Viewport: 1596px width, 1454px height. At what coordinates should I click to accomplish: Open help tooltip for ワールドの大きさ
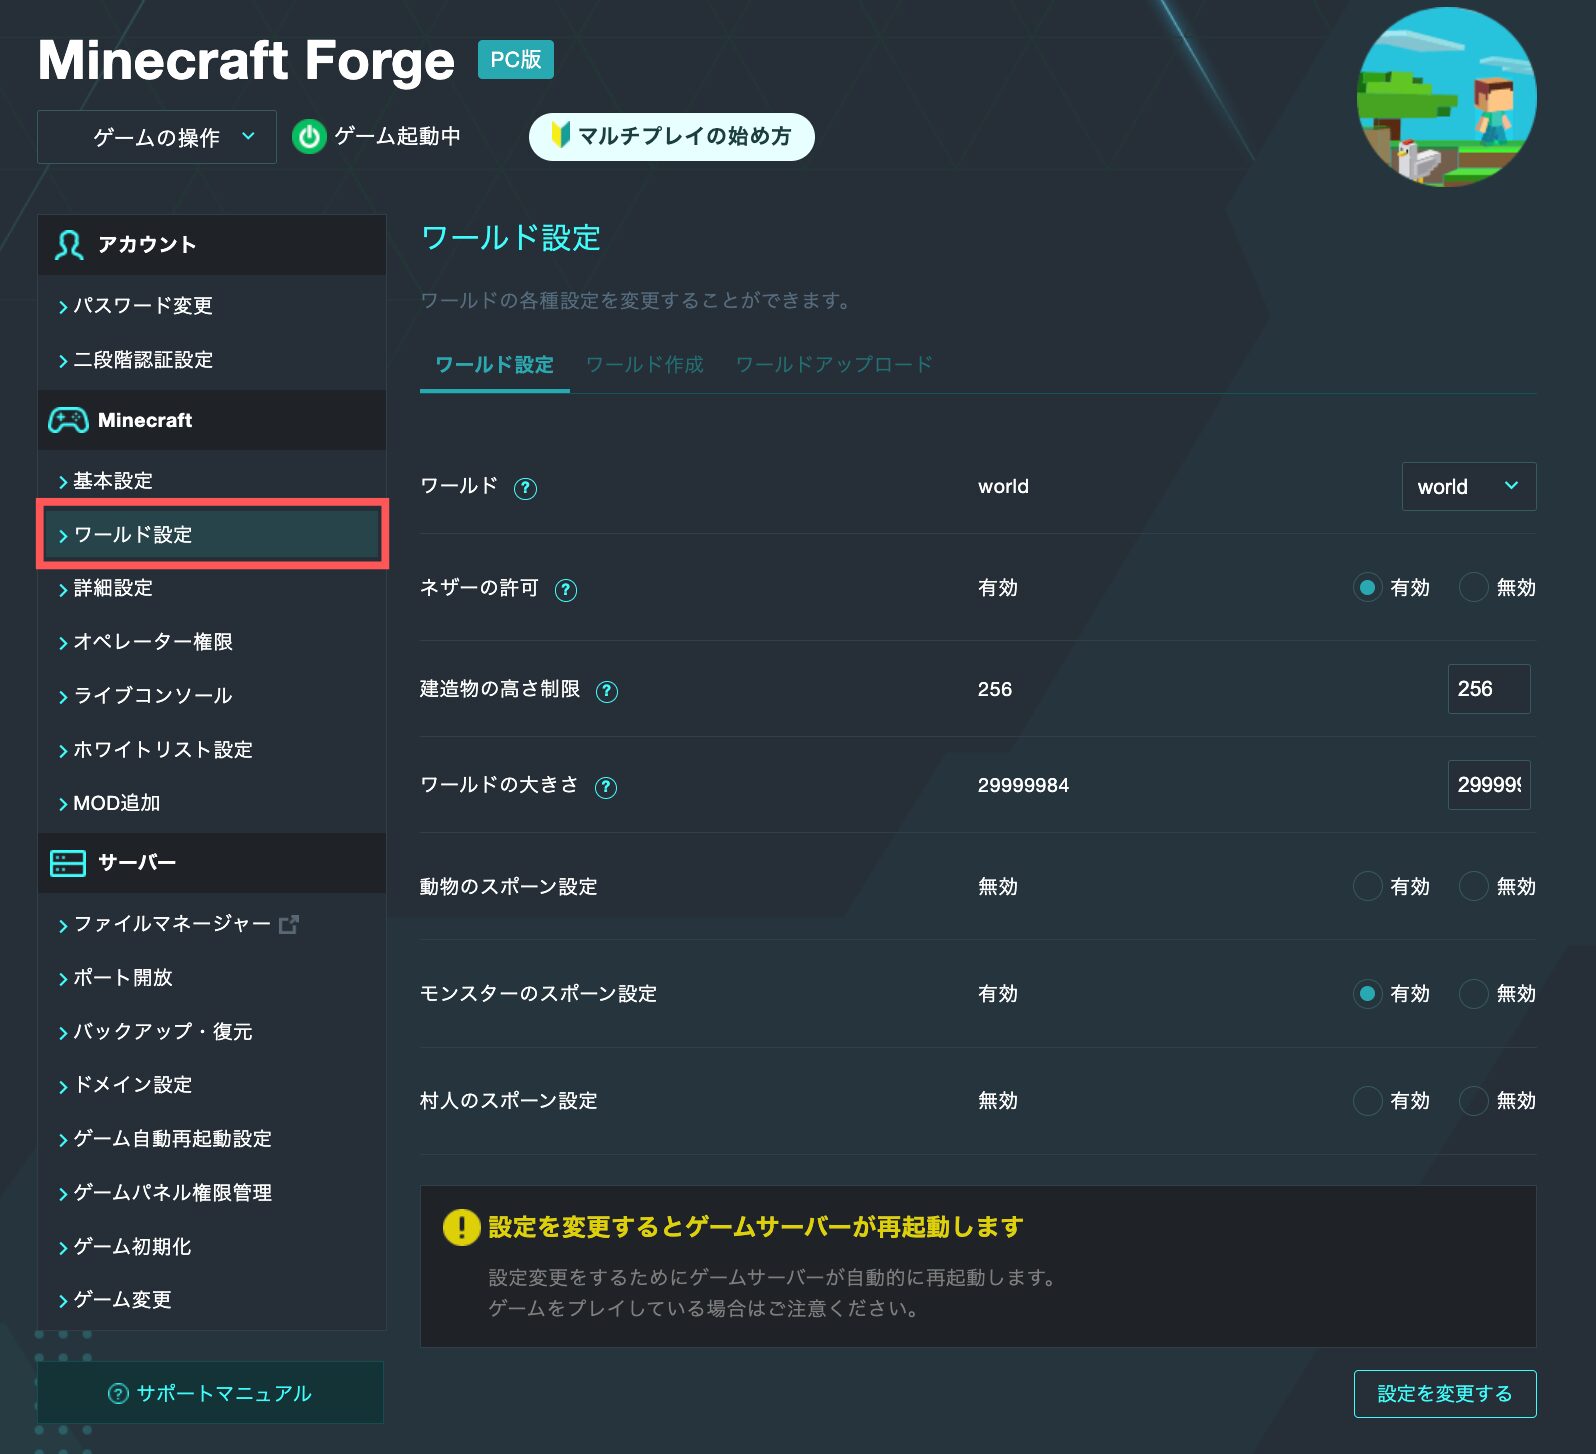[606, 787]
